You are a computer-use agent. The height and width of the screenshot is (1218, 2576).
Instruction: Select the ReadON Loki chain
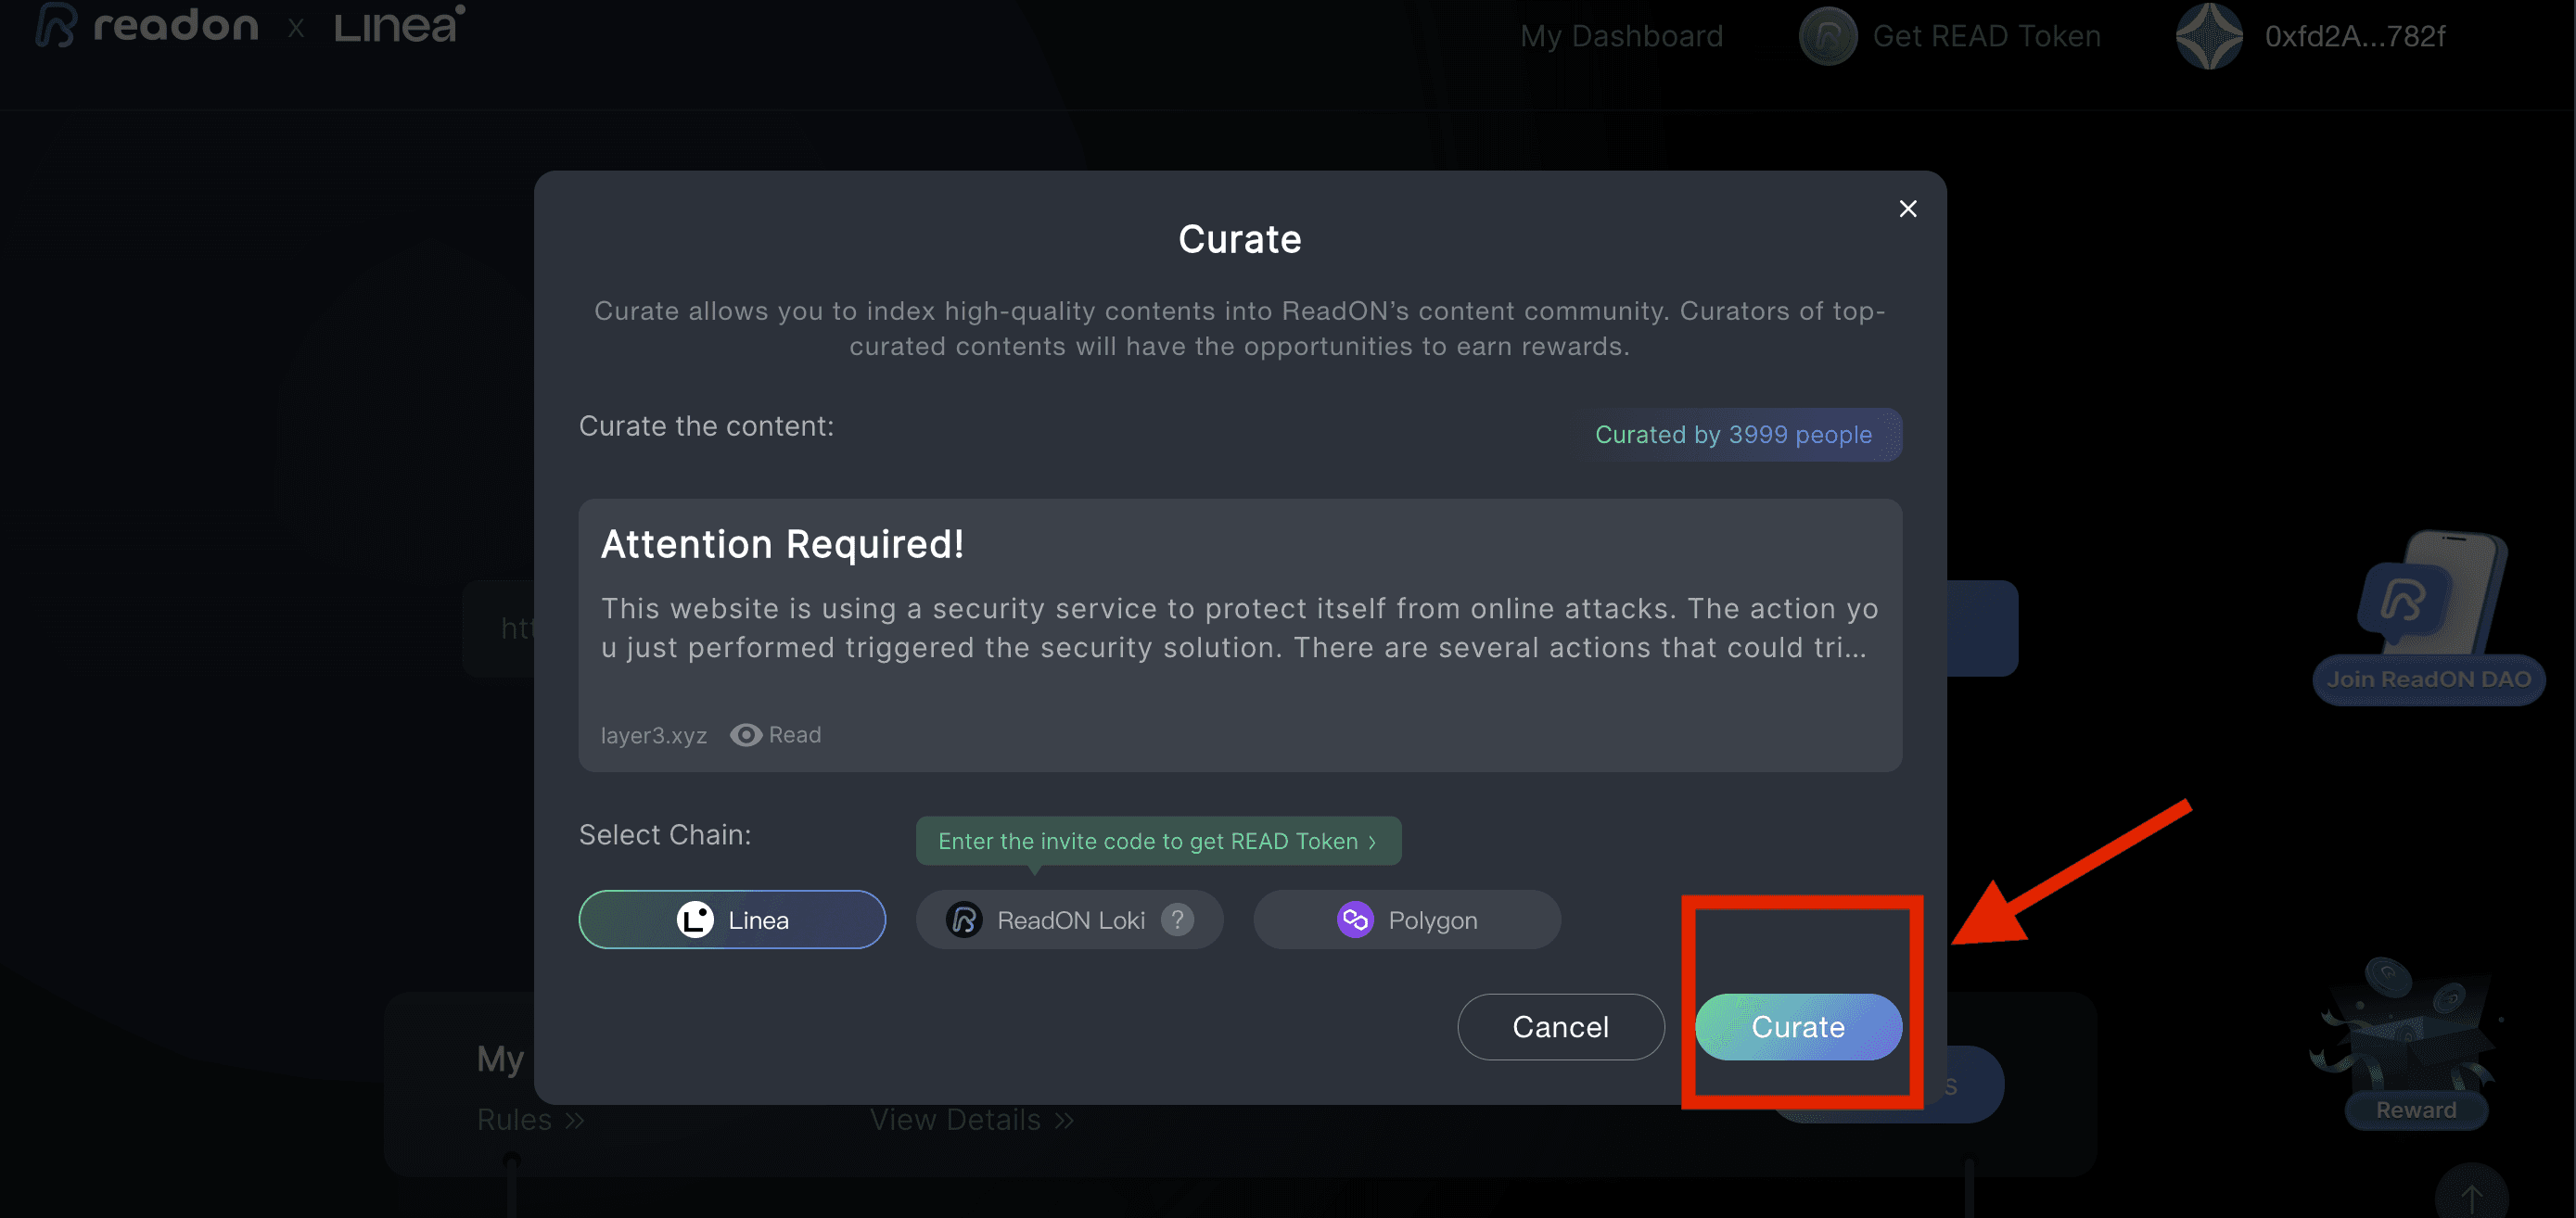point(1069,919)
